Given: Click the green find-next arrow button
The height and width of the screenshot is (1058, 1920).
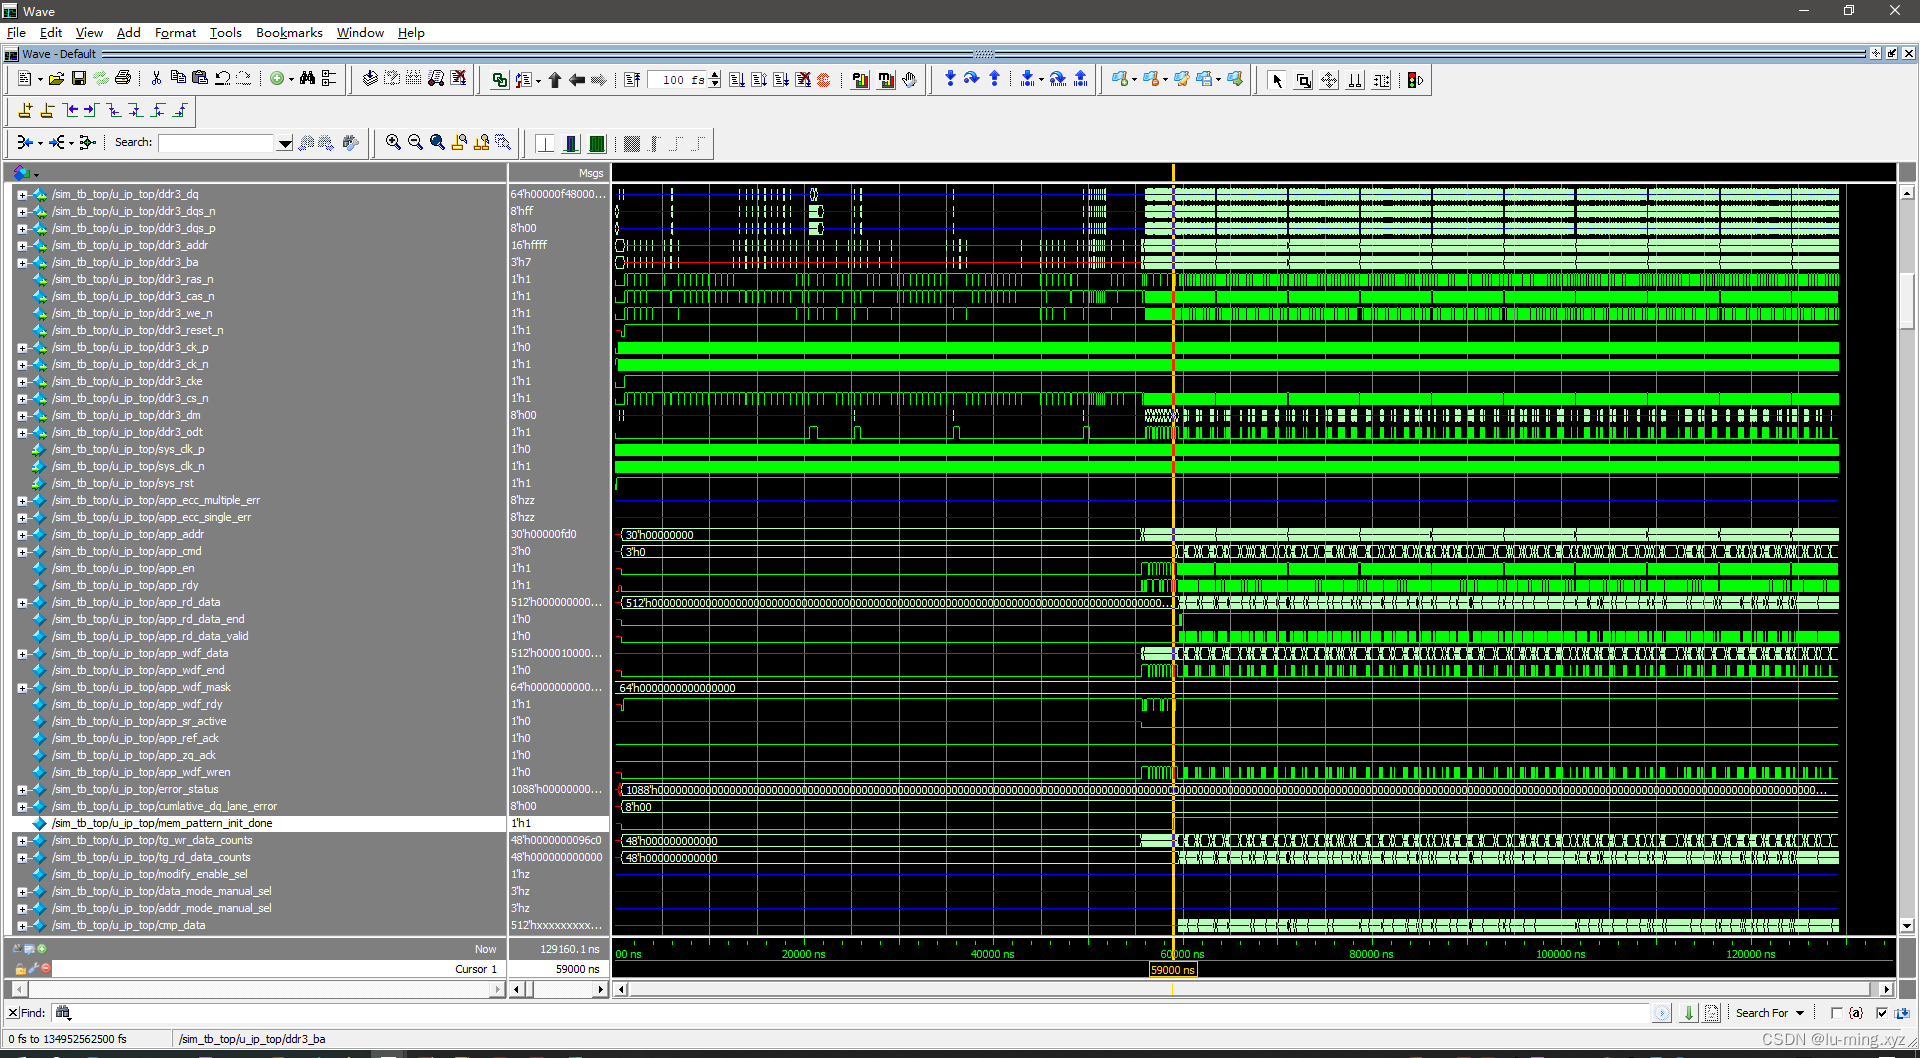Looking at the screenshot, I should 1687,1012.
